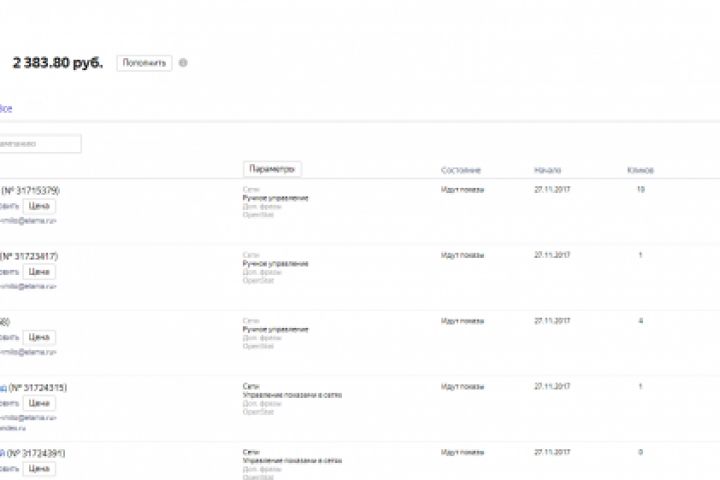Select campaign number № 31724391
This screenshot has width=720, height=480.
point(36,453)
